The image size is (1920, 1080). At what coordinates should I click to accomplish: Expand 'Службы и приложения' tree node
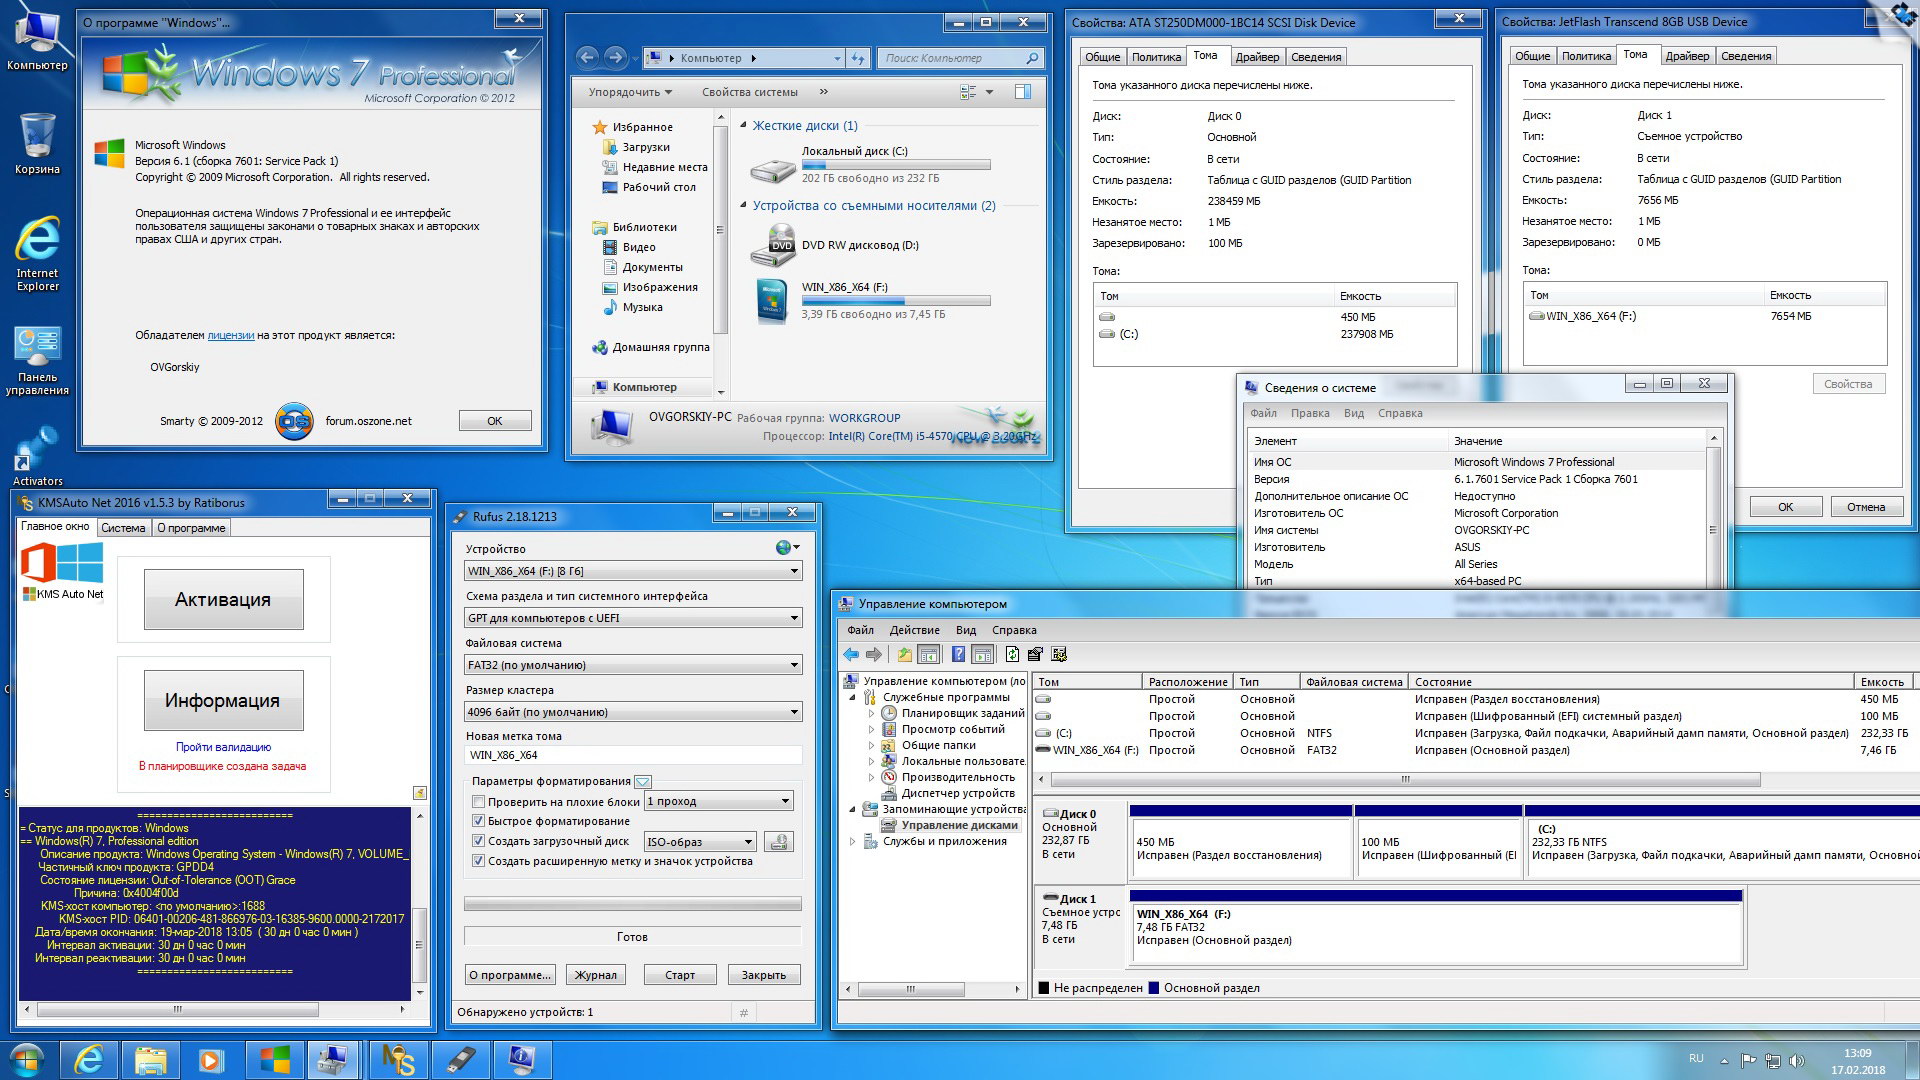click(853, 842)
